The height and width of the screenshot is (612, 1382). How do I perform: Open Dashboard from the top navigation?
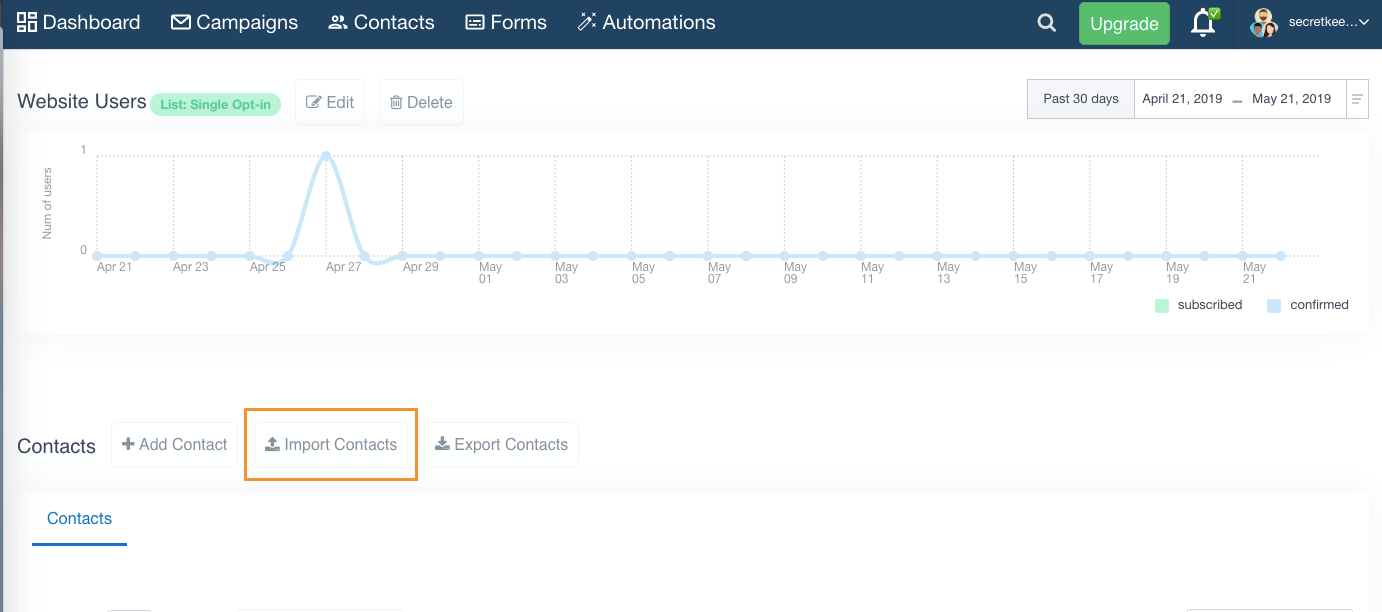tap(79, 22)
